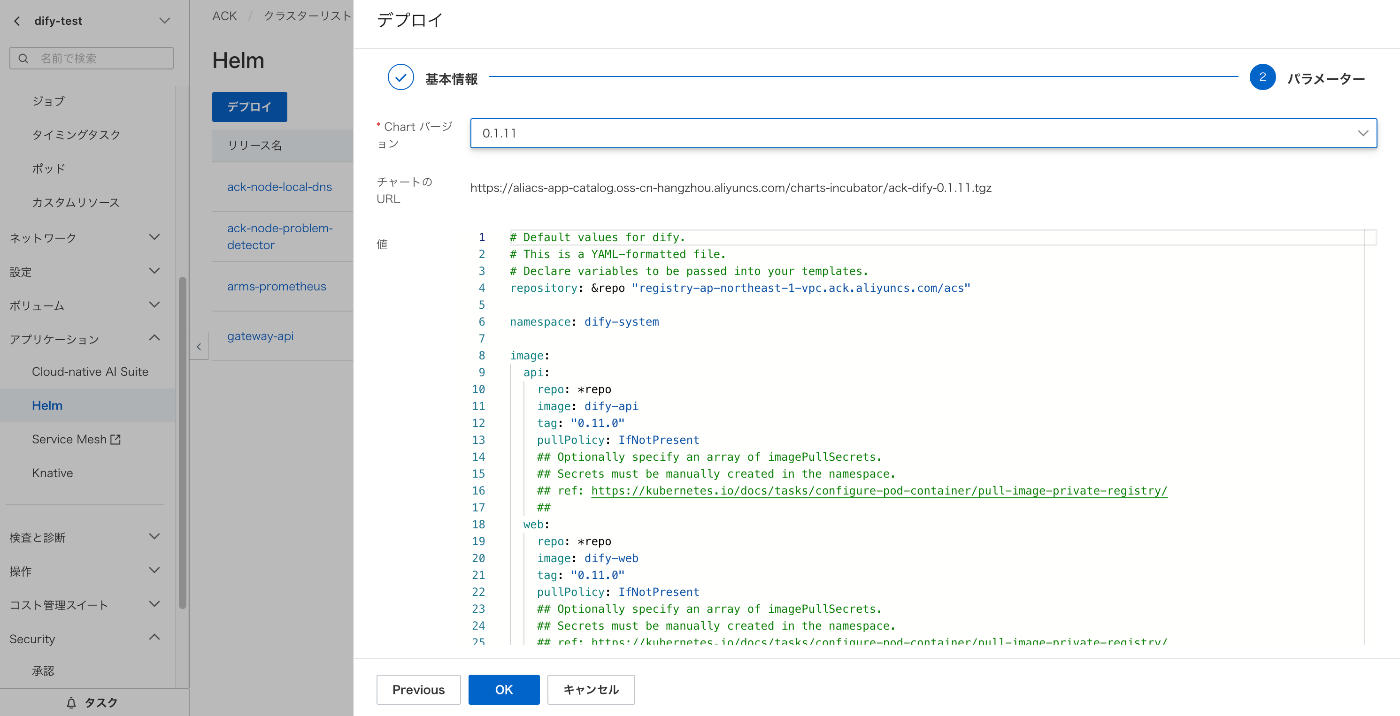Open the dify-test cluster switcher chevron
1400x716 pixels.
point(164,21)
